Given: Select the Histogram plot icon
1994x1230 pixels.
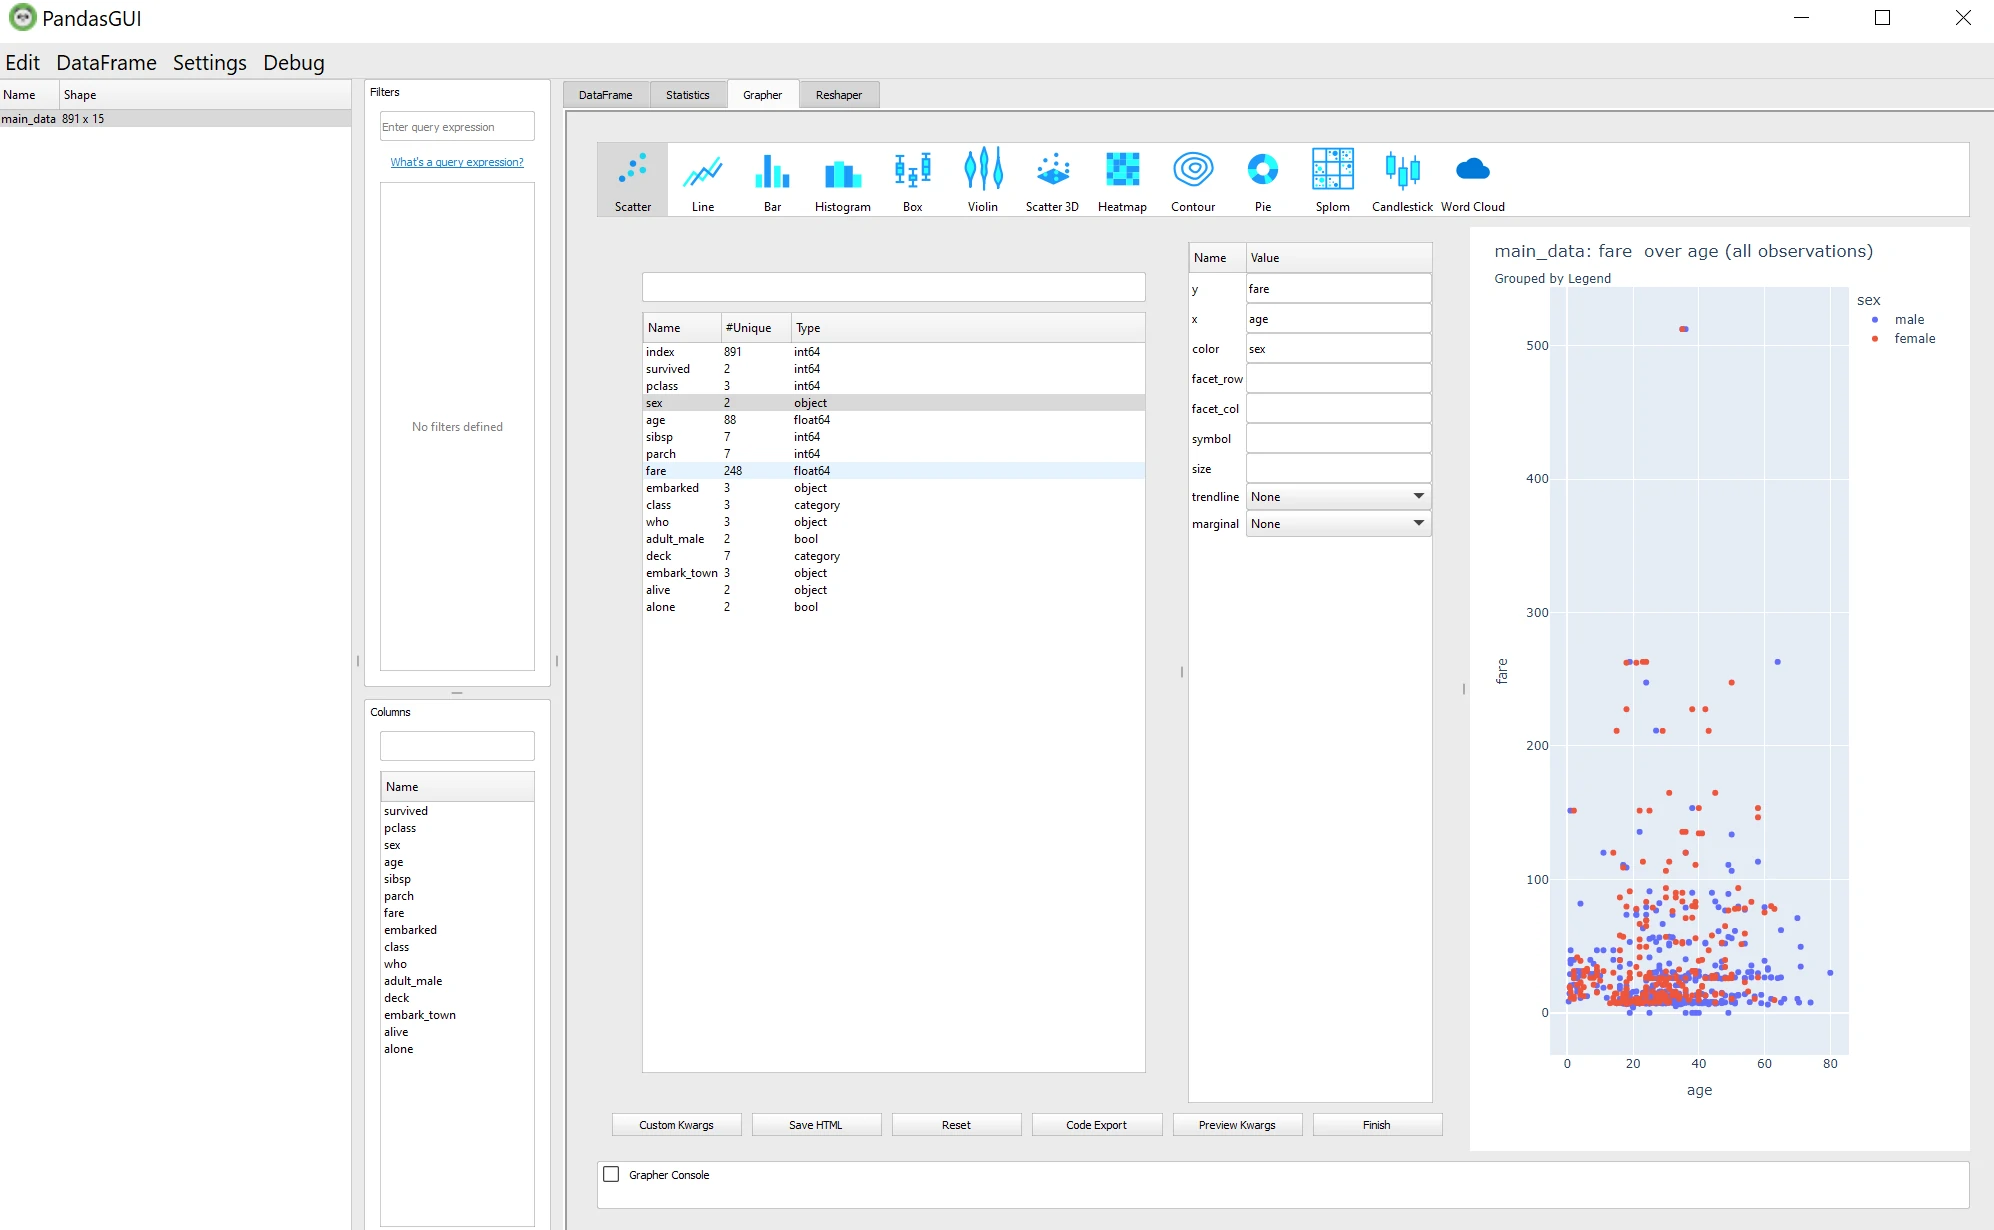Looking at the screenshot, I should (x=842, y=180).
